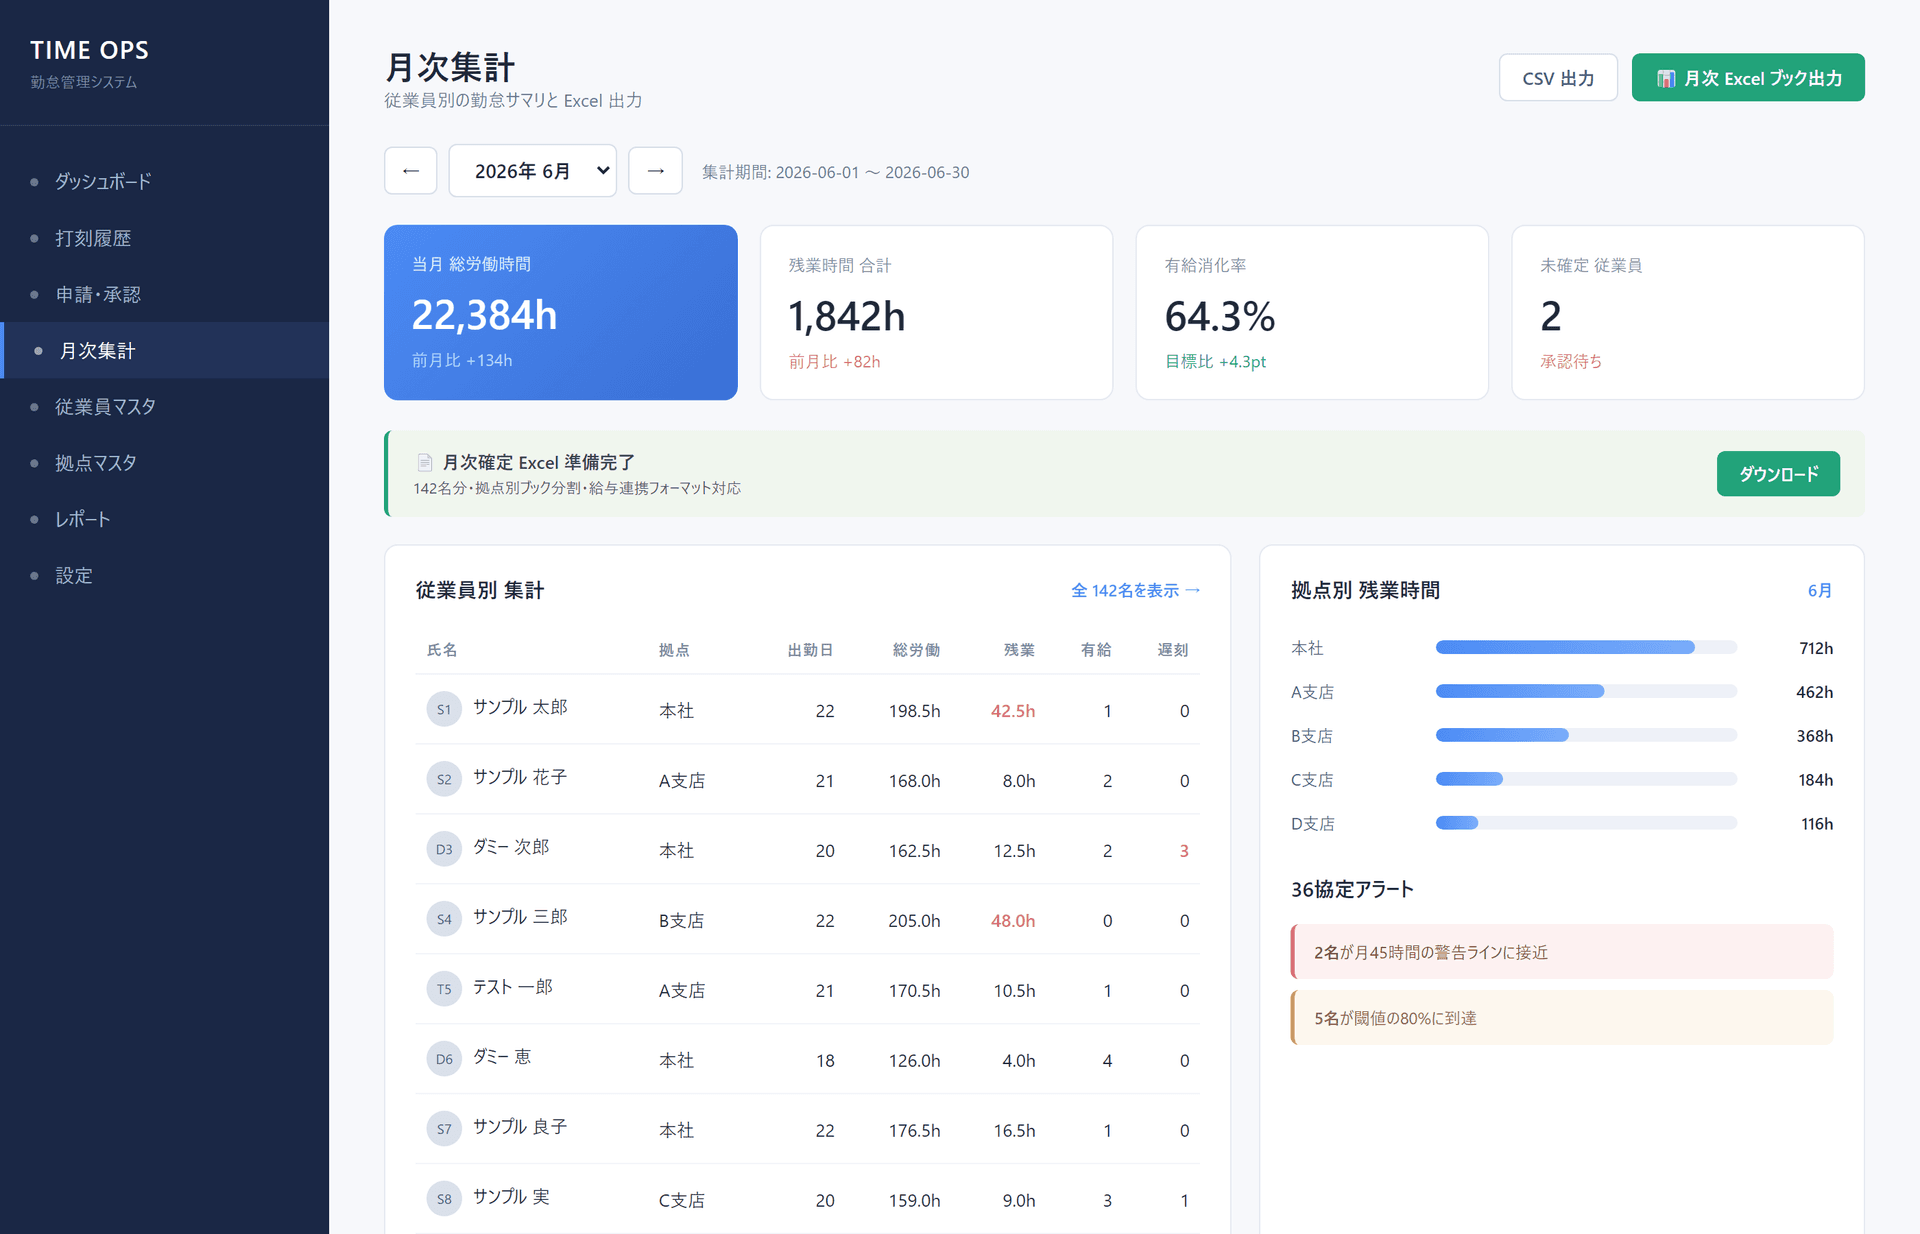Click the 遅刻 column header
This screenshot has height=1234, width=1920.
1173,650
